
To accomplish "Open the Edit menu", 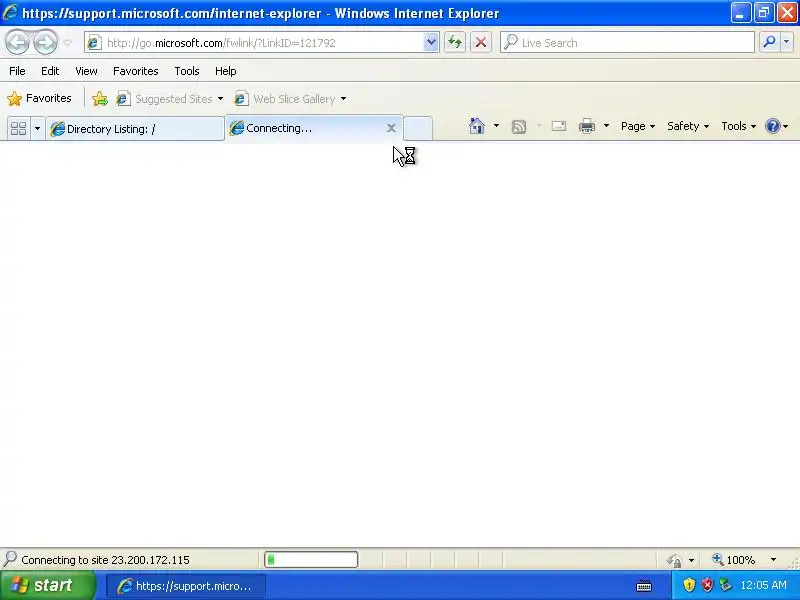I will pyautogui.click(x=50, y=71).
